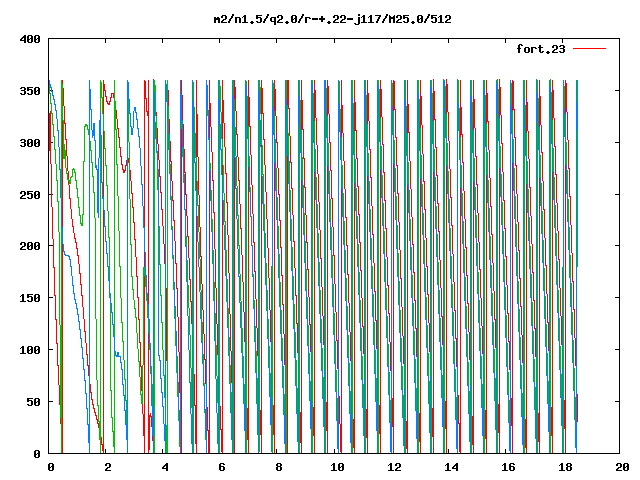Click the y-axis label 350
Viewport: 640px width, 480px height.
pos(30,91)
